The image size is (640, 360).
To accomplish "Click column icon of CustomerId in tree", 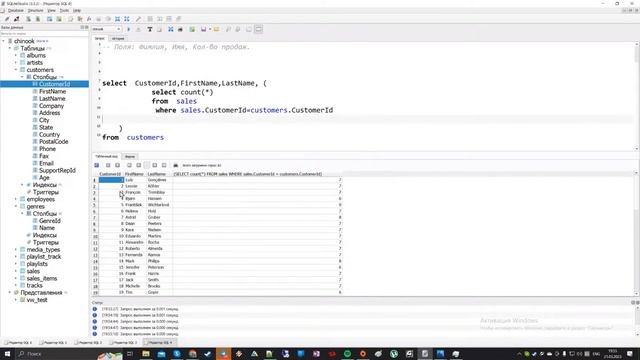I will click(x=35, y=84).
